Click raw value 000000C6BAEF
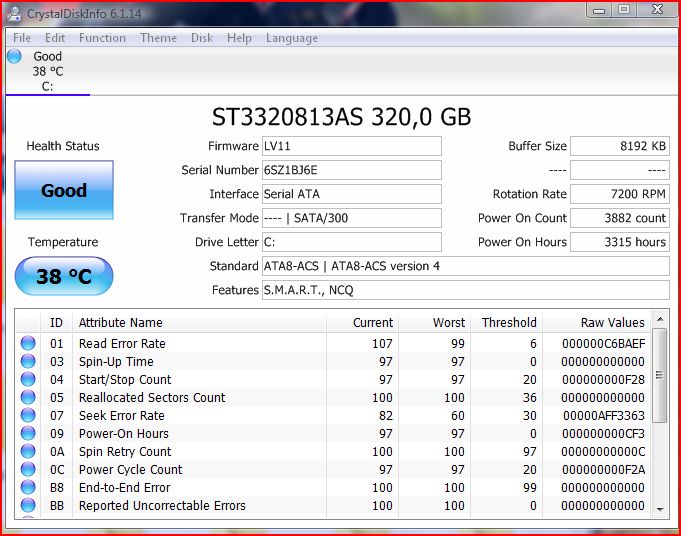Image resolution: width=681 pixels, height=536 pixels. (x=603, y=344)
